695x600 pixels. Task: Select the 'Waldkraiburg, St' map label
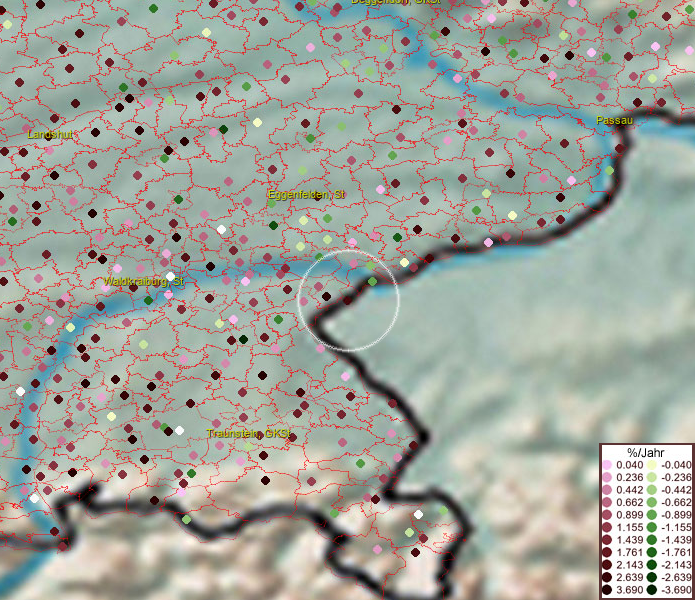143,281
